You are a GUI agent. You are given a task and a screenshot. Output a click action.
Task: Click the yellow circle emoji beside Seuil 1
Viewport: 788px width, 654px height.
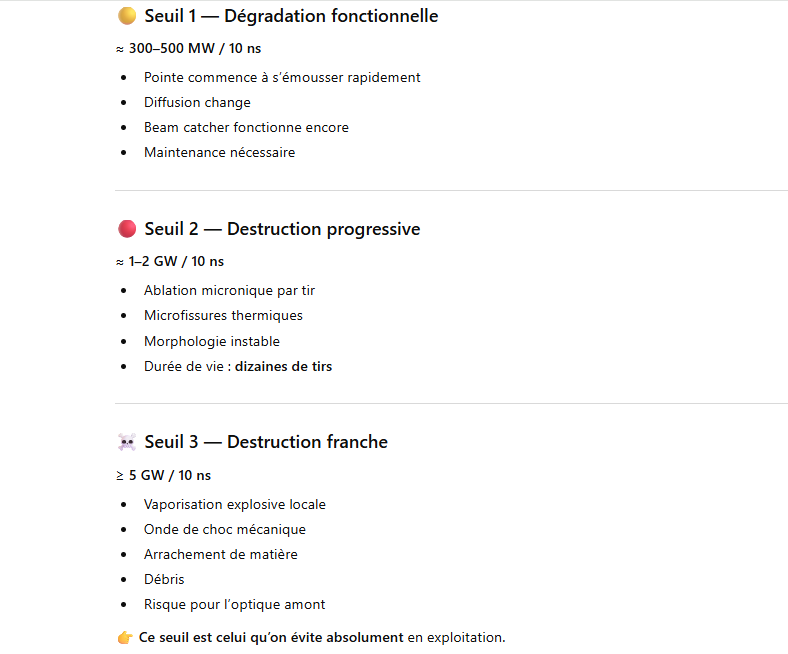(126, 16)
